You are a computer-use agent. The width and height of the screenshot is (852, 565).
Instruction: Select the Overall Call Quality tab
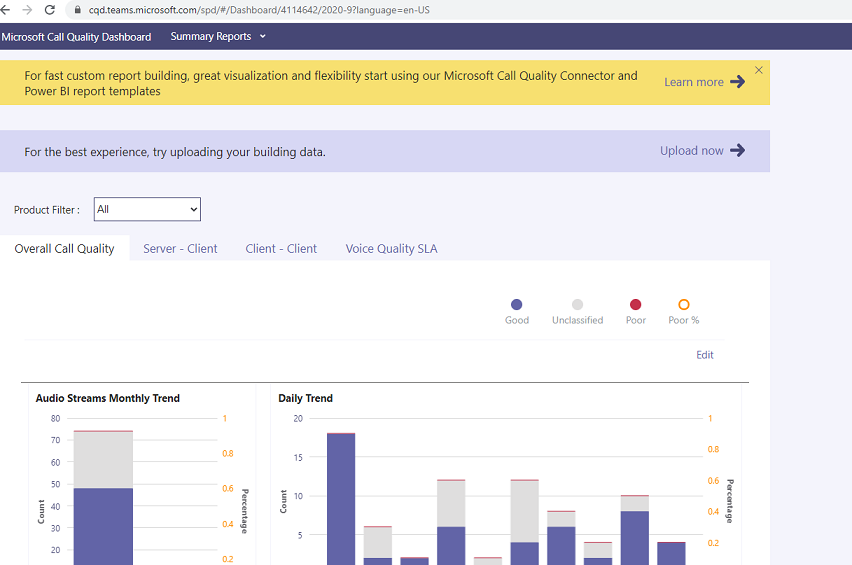point(65,249)
